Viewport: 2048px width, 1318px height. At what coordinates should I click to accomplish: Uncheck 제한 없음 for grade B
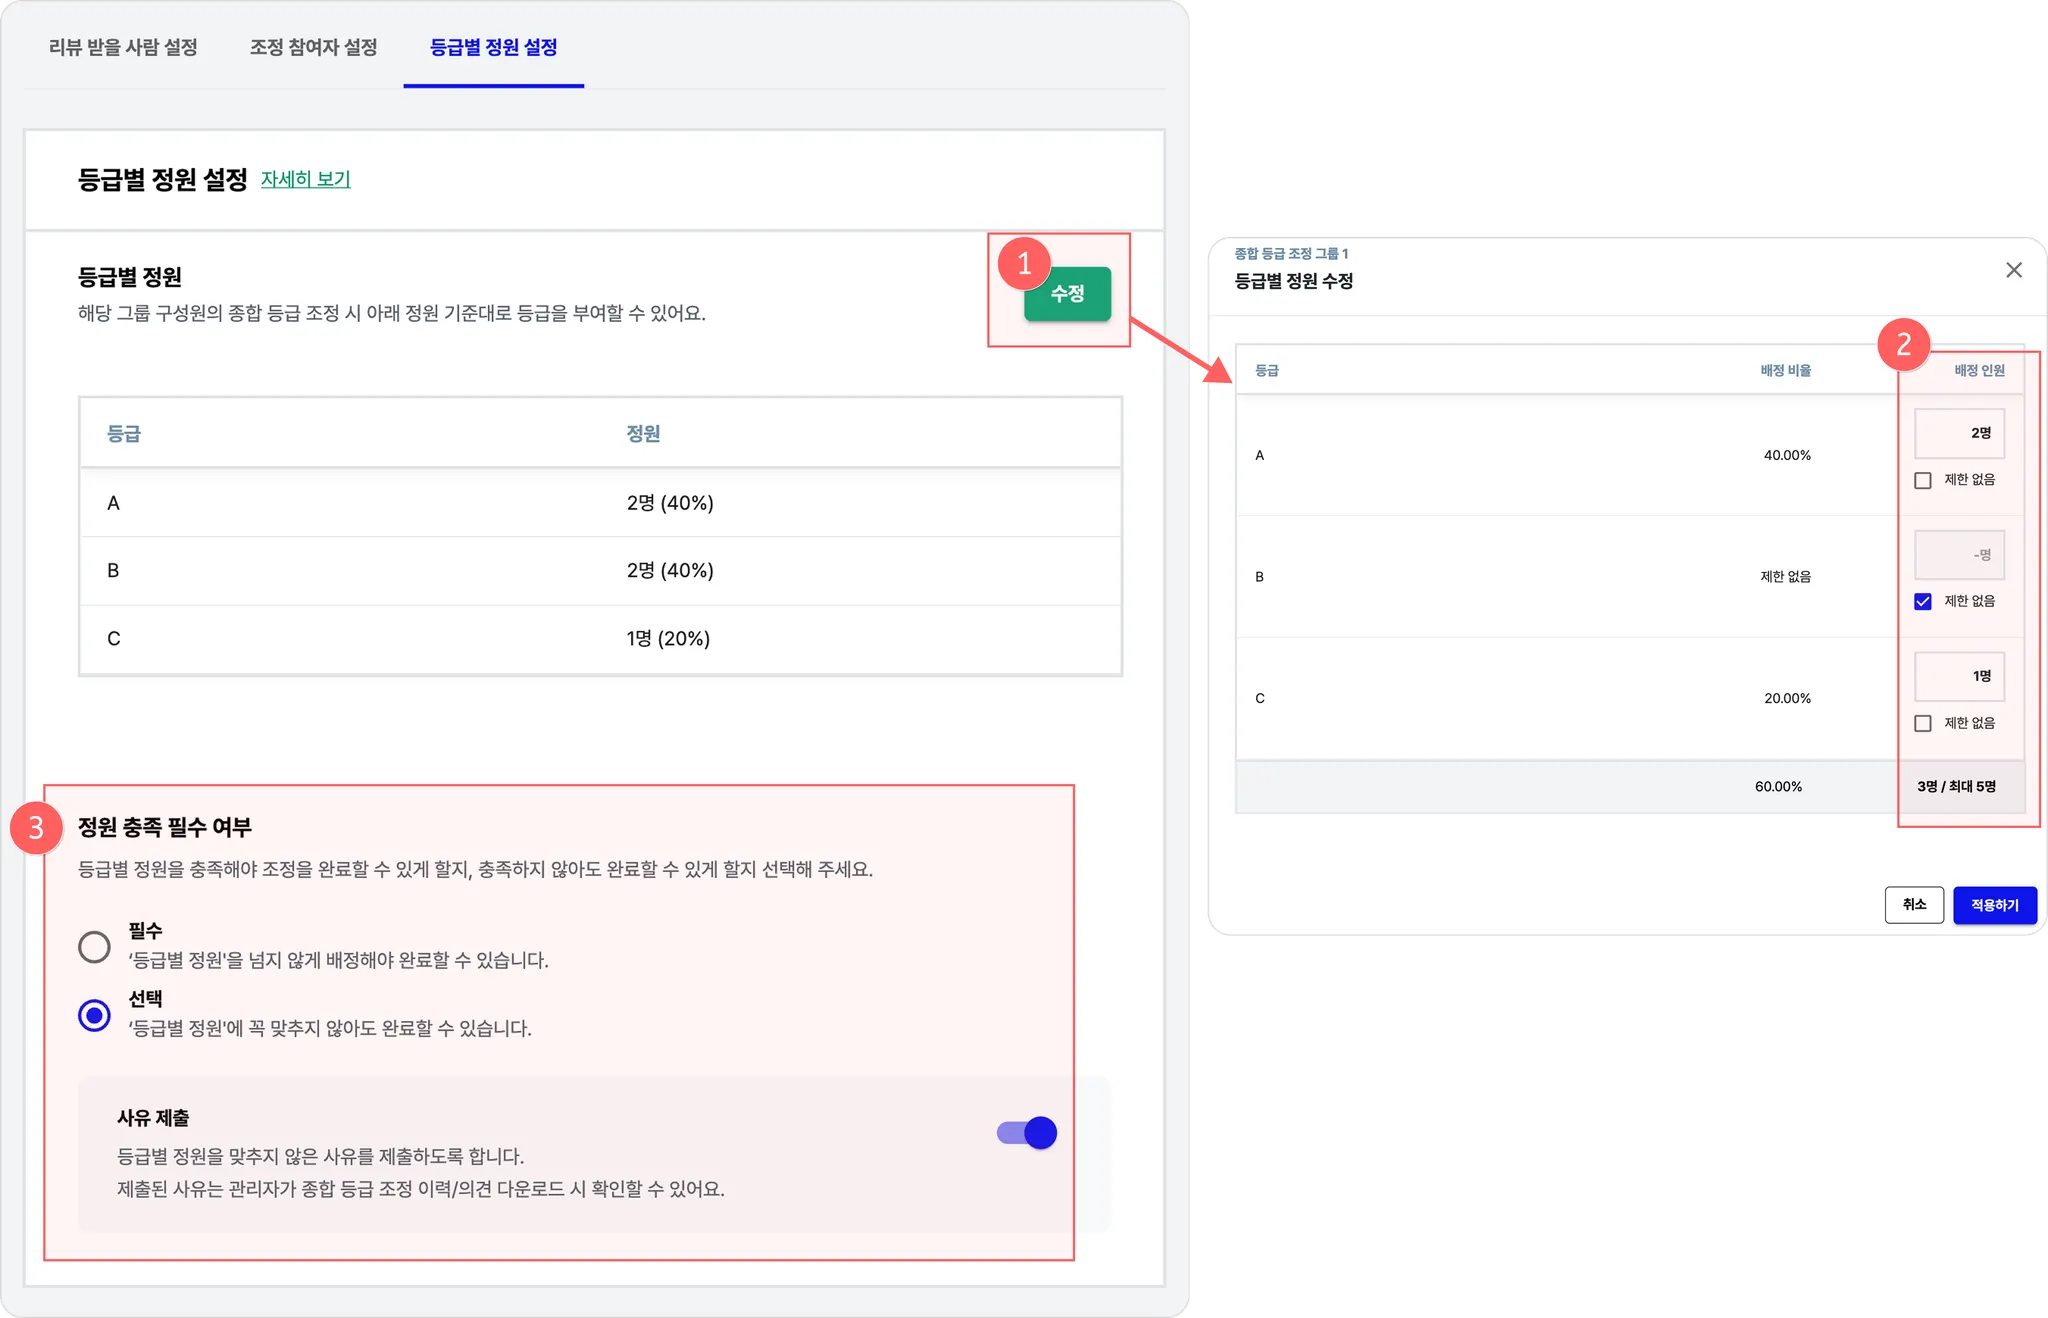coord(1922,602)
